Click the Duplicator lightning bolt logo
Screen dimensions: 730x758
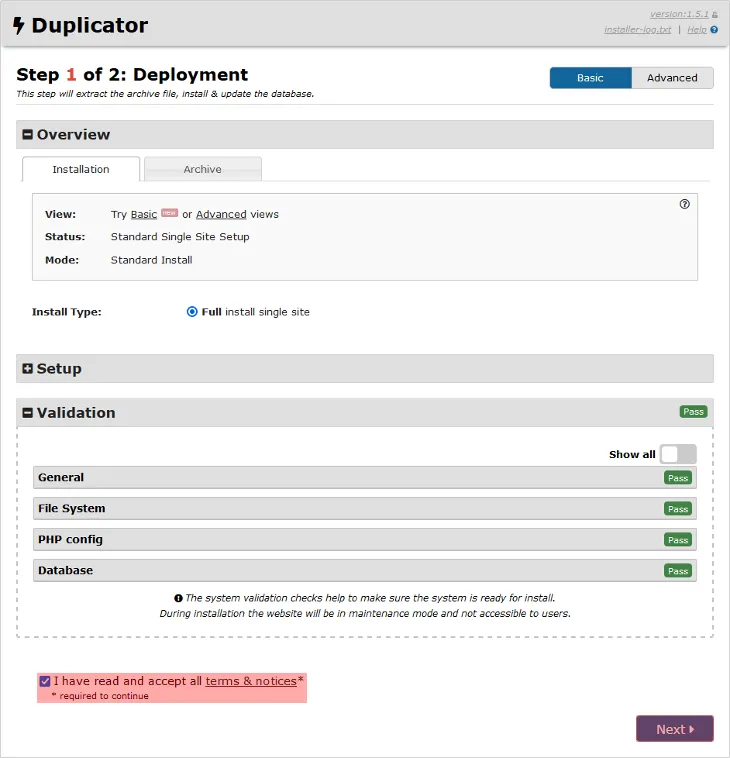click(x=18, y=26)
